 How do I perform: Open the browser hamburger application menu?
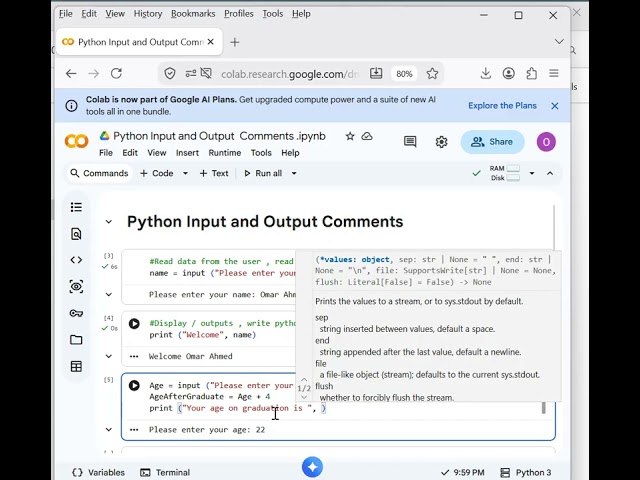click(554, 73)
